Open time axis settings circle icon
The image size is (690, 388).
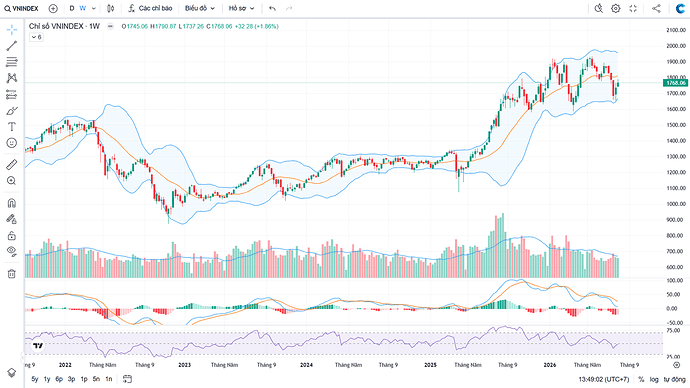click(676, 365)
